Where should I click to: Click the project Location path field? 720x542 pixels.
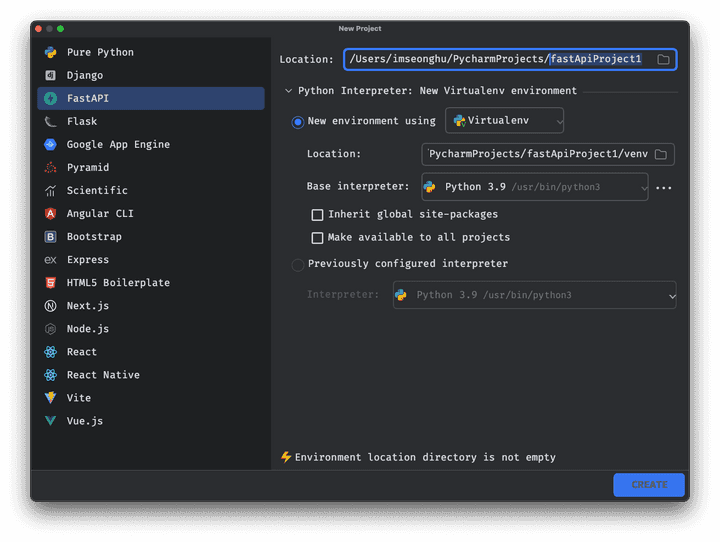(510, 59)
